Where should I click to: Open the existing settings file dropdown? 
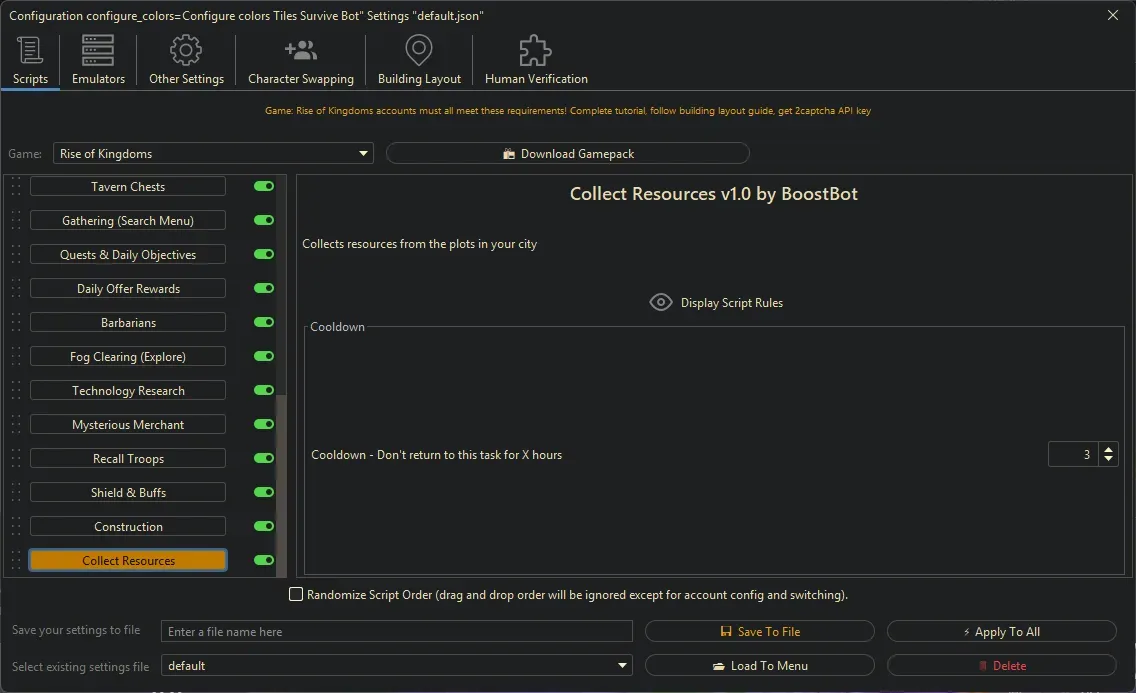pyautogui.click(x=621, y=665)
